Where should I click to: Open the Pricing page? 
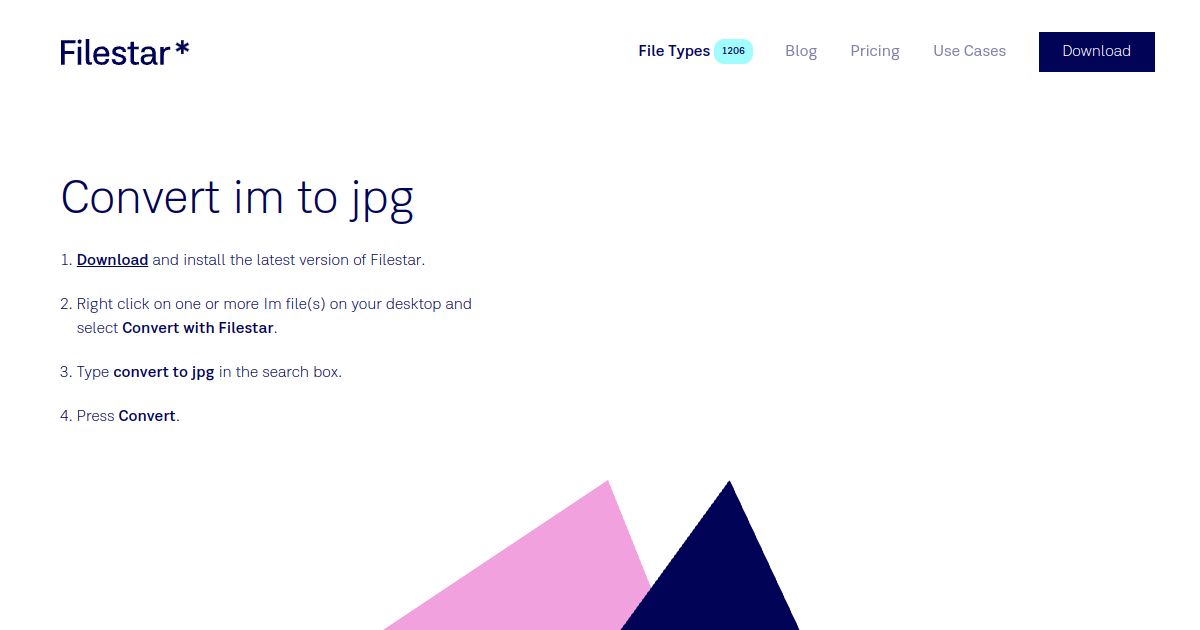pos(875,51)
